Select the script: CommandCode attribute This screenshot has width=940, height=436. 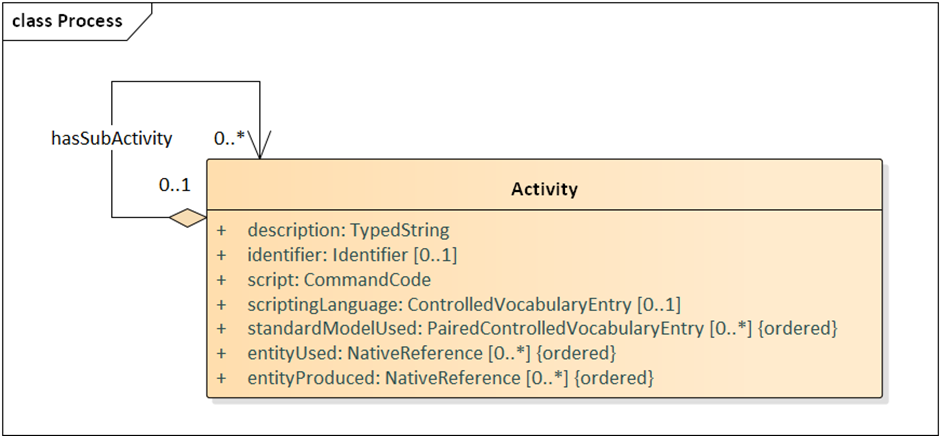339,280
